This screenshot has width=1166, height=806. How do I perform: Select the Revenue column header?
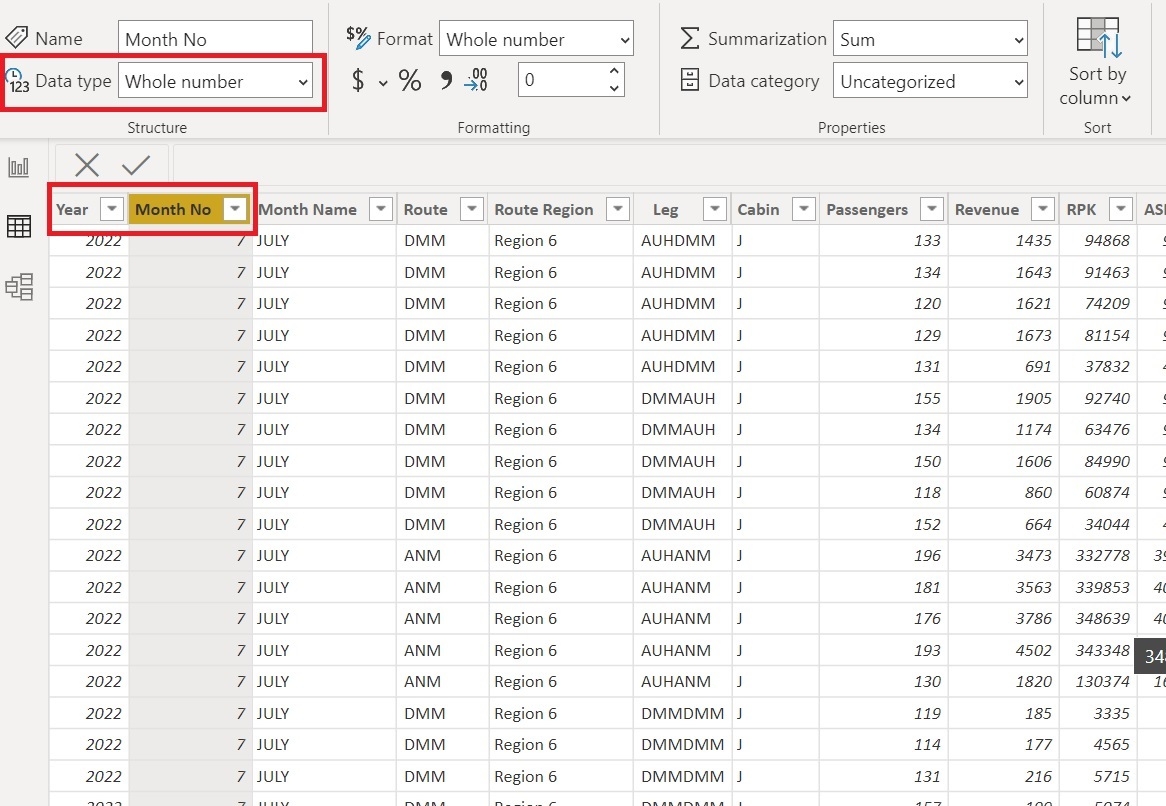pyautogui.click(x=987, y=210)
